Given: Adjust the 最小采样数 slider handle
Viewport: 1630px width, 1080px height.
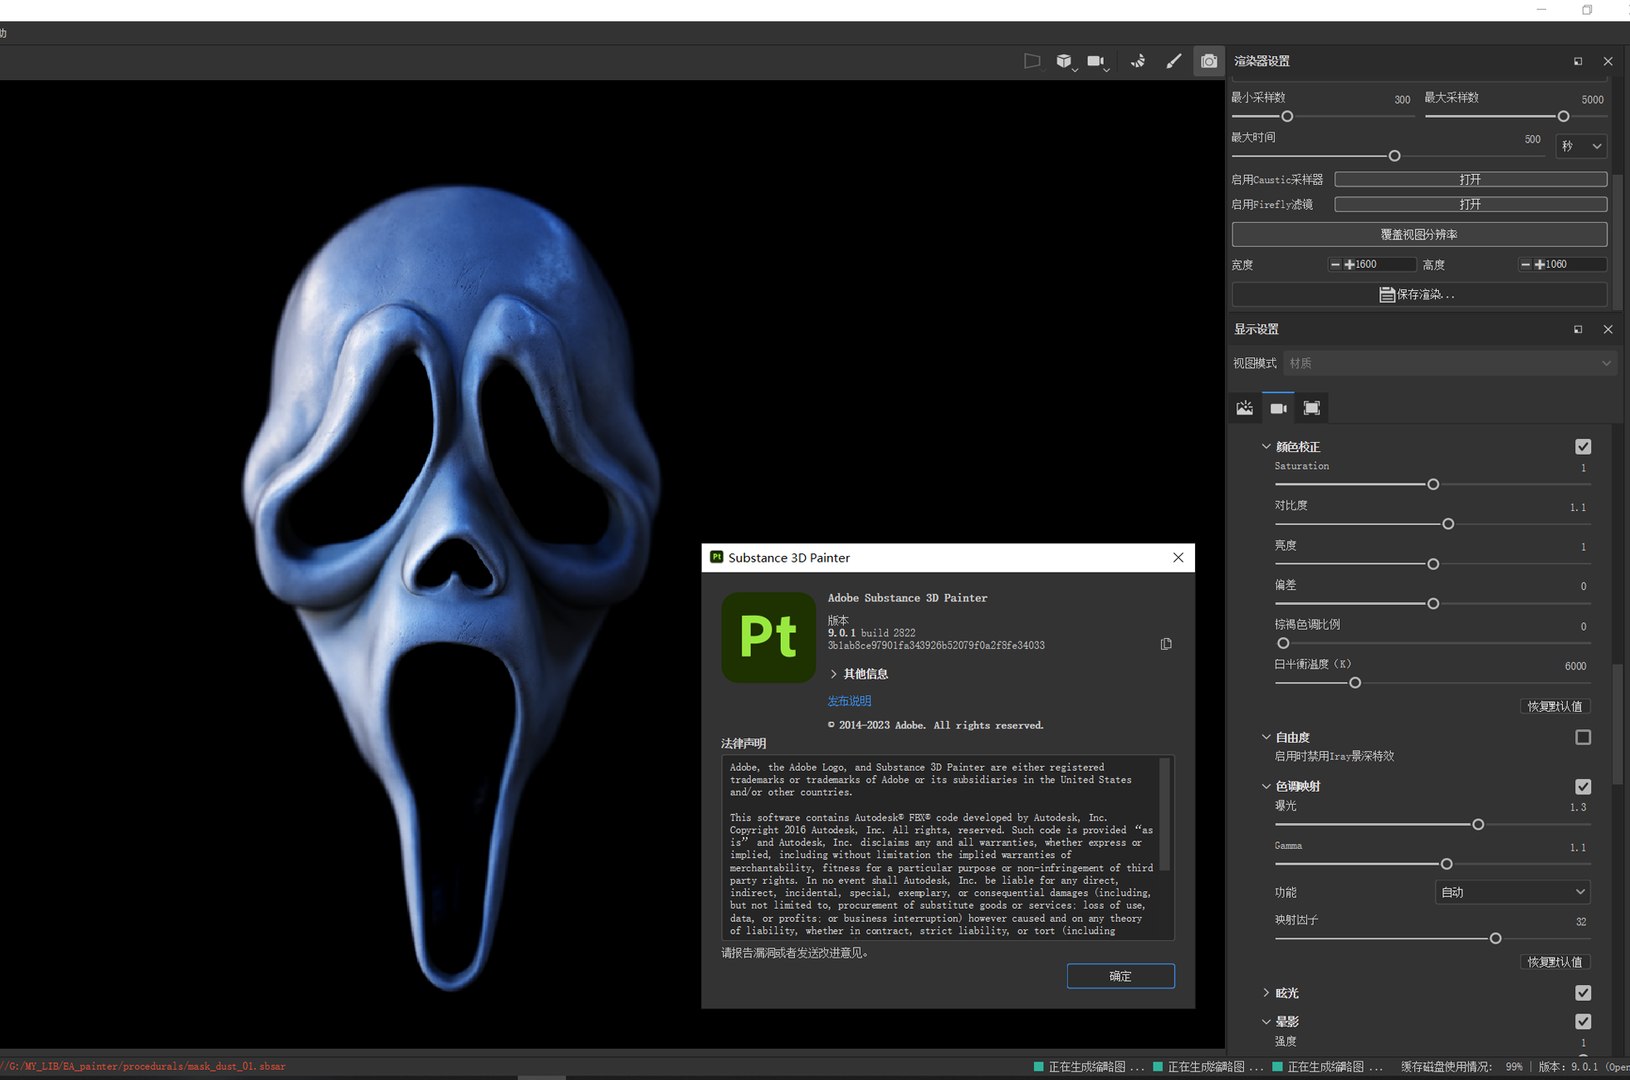Looking at the screenshot, I should point(1287,117).
